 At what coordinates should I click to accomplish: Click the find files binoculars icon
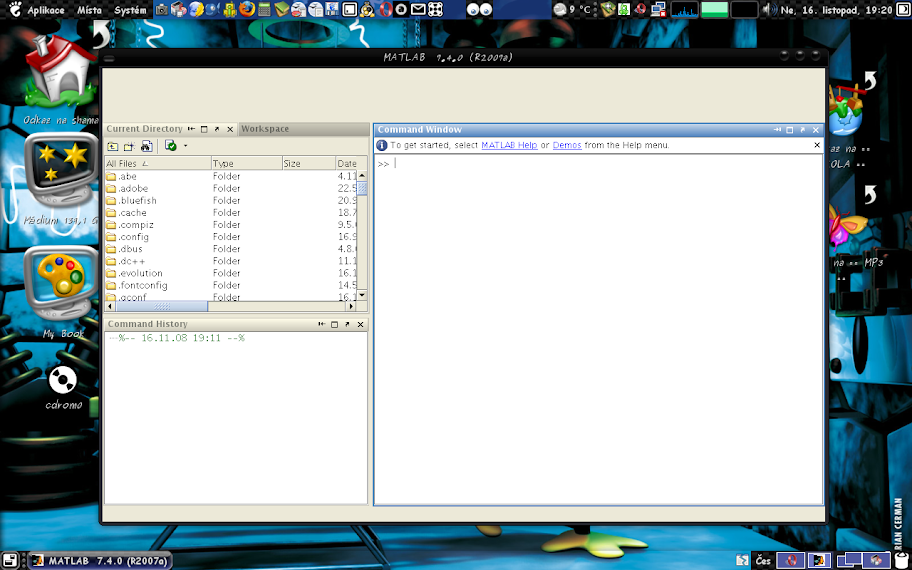click(x=146, y=146)
